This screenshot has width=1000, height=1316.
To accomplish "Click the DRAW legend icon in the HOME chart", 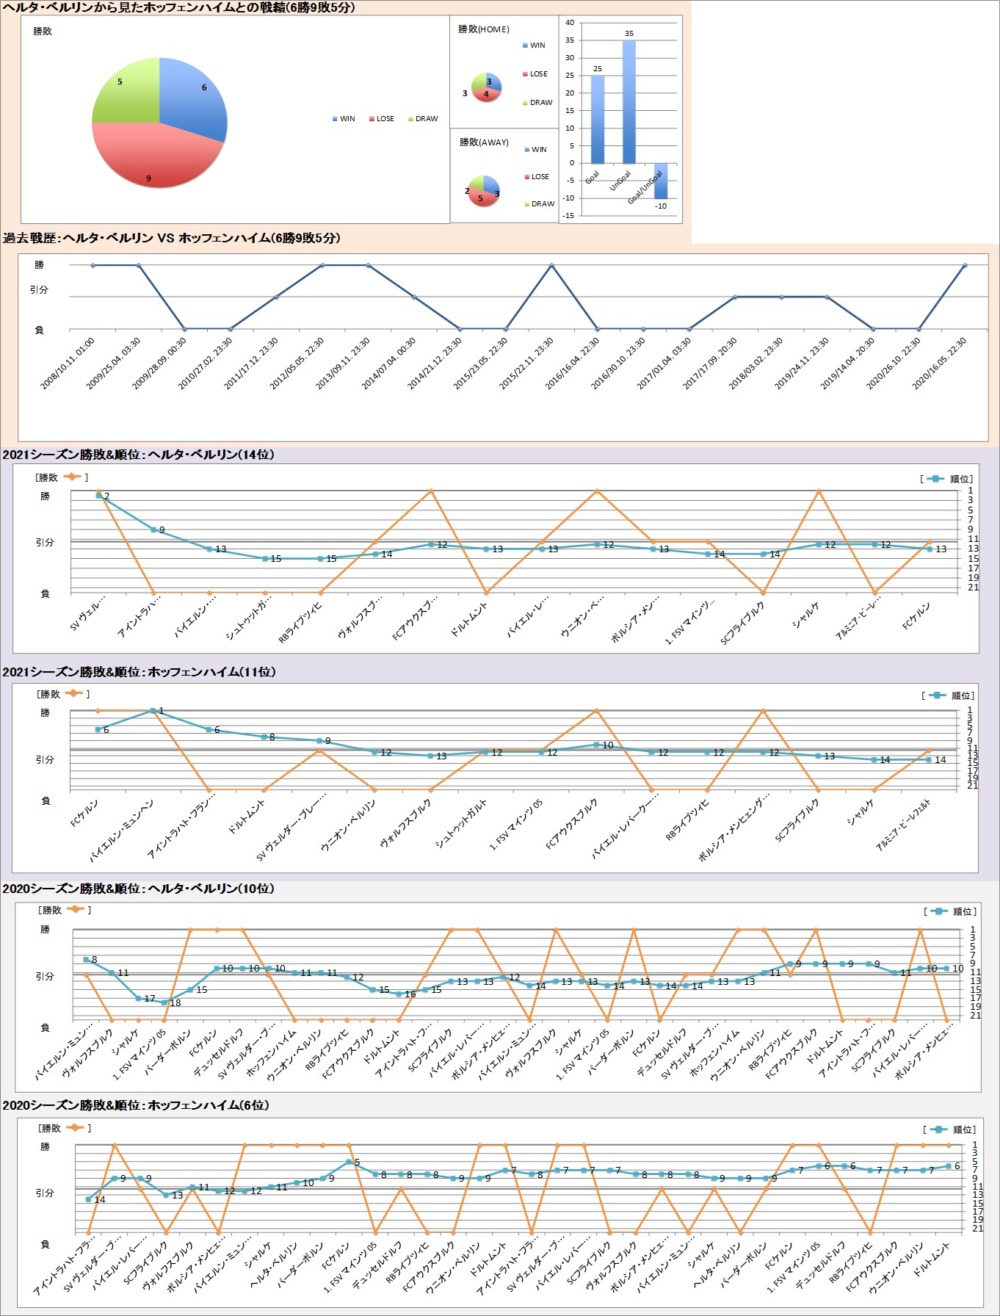I will [524, 103].
